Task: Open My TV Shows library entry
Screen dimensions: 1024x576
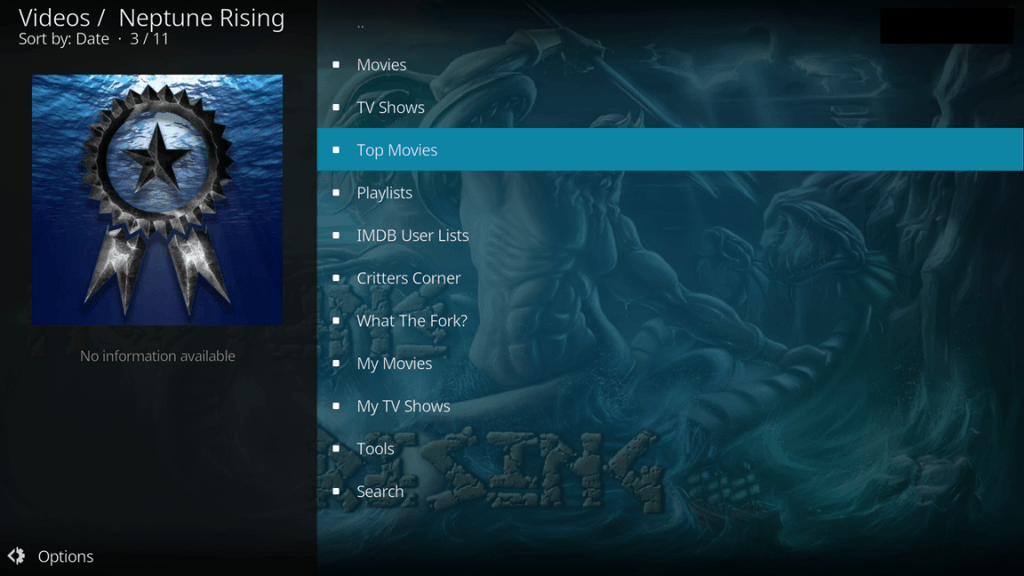Action: tap(670, 406)
